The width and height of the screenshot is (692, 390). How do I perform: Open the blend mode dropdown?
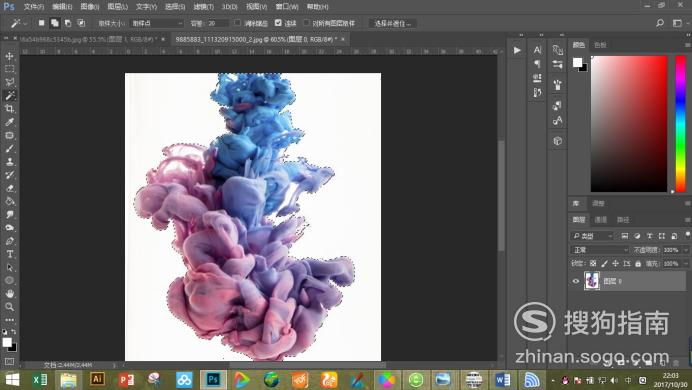coord(600,250)
